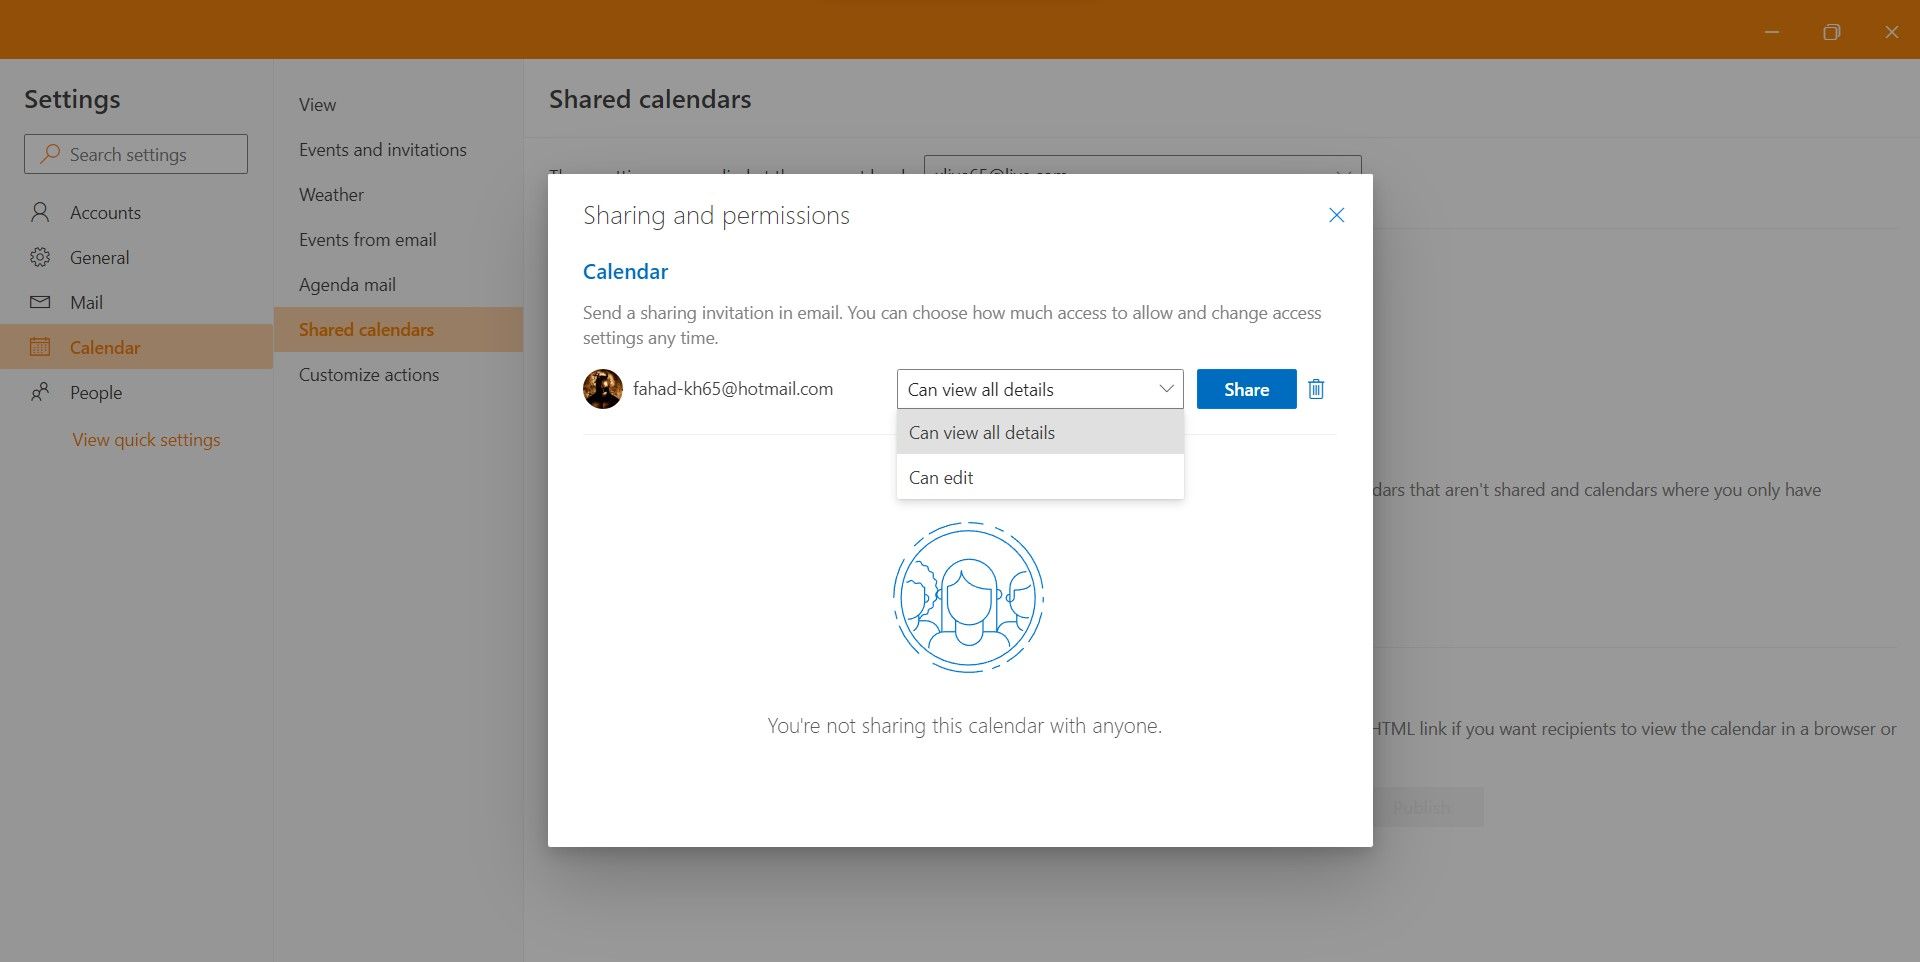Collapse the permission level dropdown arrow
The width and height of the screenshot is (1920, 962).
pyautogui.click(x=1166, y=389)
